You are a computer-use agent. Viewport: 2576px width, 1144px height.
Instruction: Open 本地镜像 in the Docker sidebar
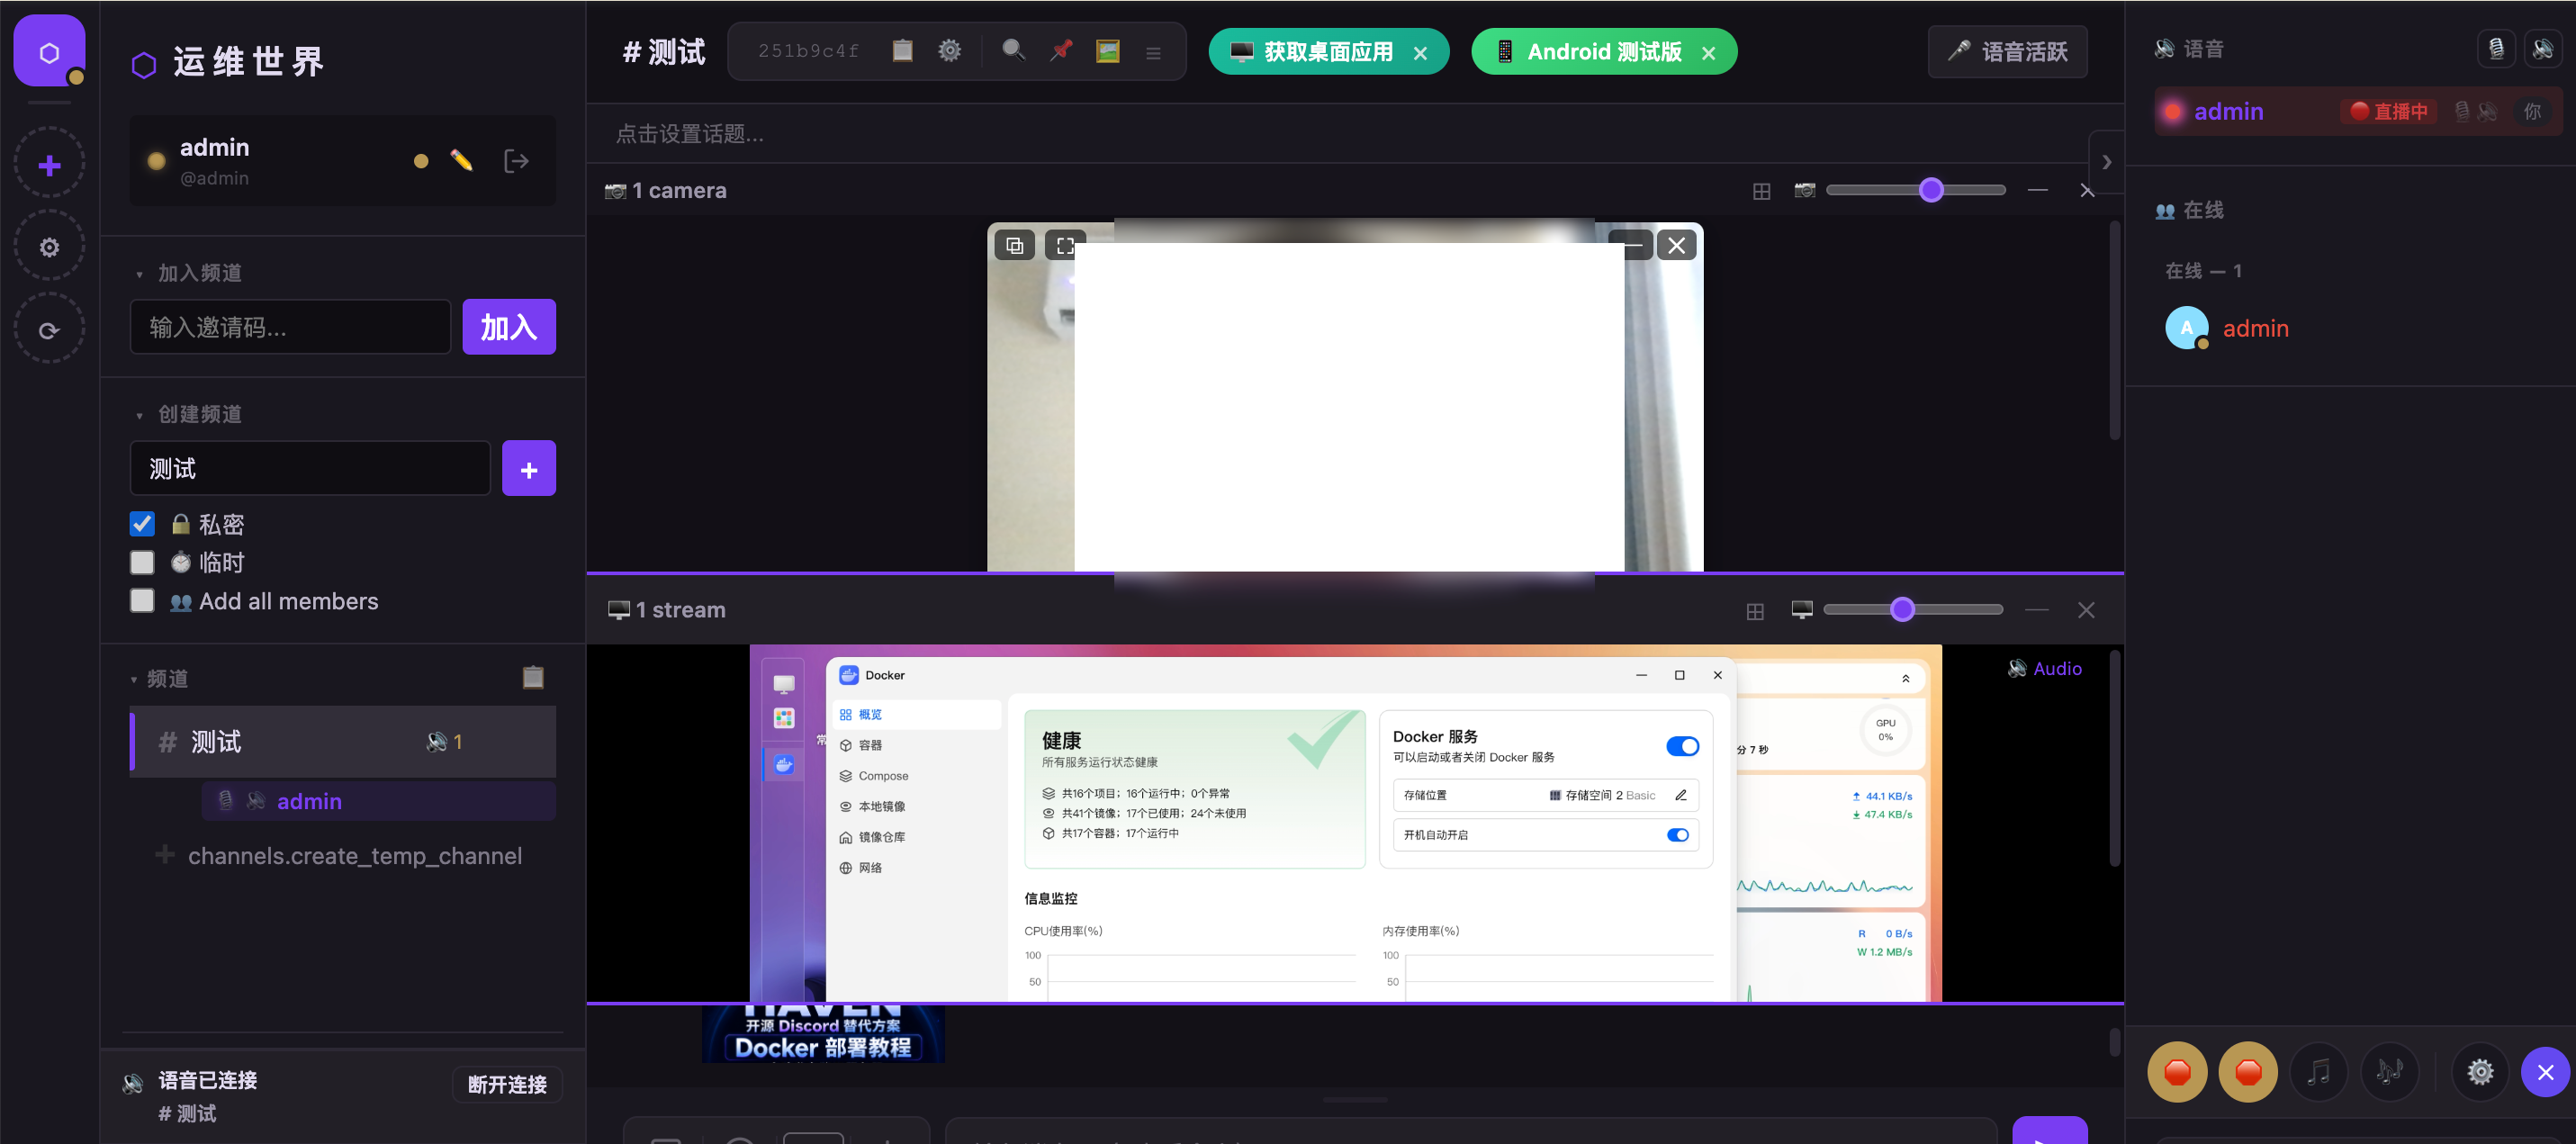click(x=916, y=807)
